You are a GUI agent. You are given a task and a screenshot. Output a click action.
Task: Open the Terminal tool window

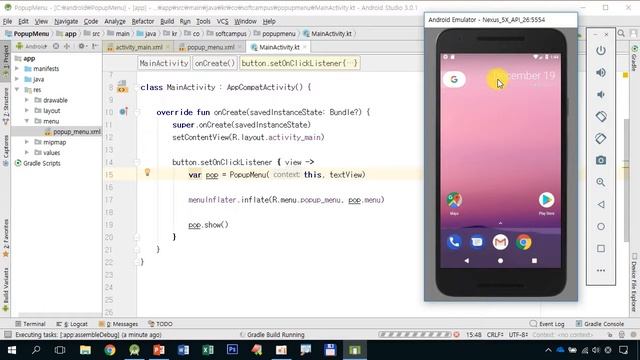(x=30, y=324)
